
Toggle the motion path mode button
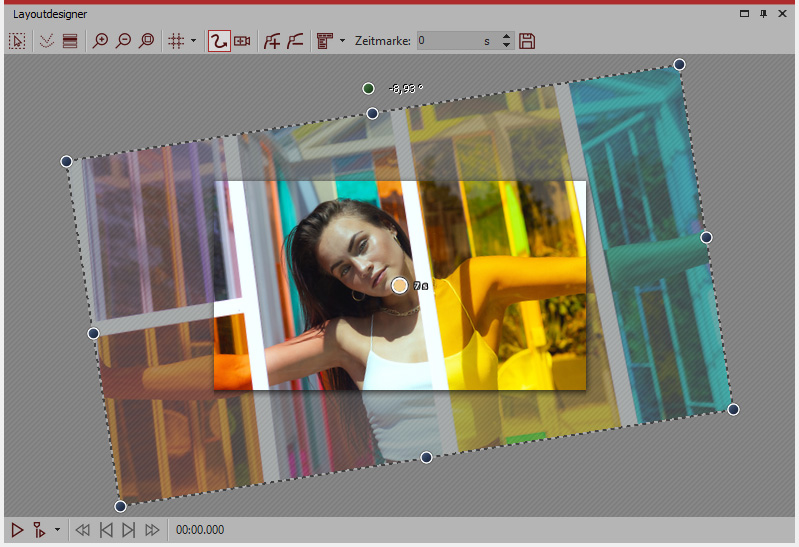tap(218, 41)
